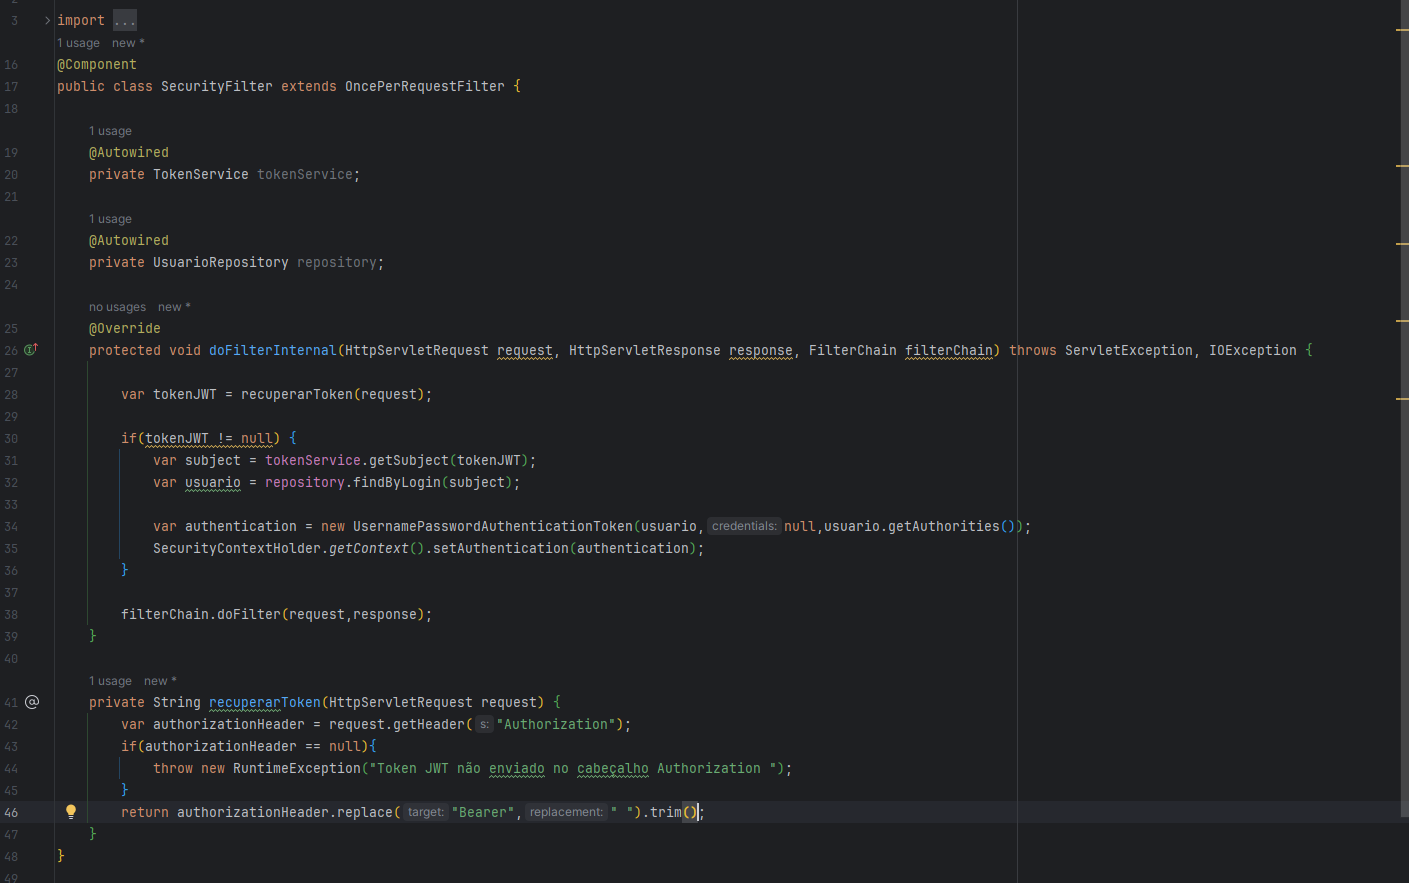
Task: Click 'new *' hint above recuperarToken method
Action: (160, 681)
